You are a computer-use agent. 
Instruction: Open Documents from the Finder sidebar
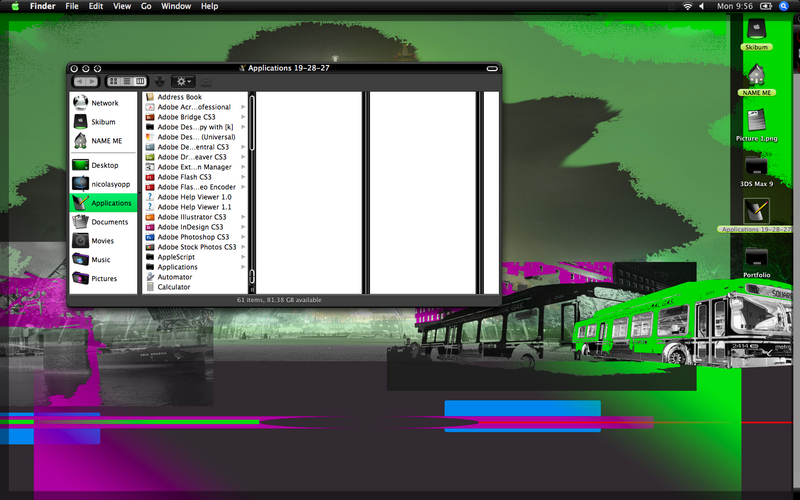point(104,222)
